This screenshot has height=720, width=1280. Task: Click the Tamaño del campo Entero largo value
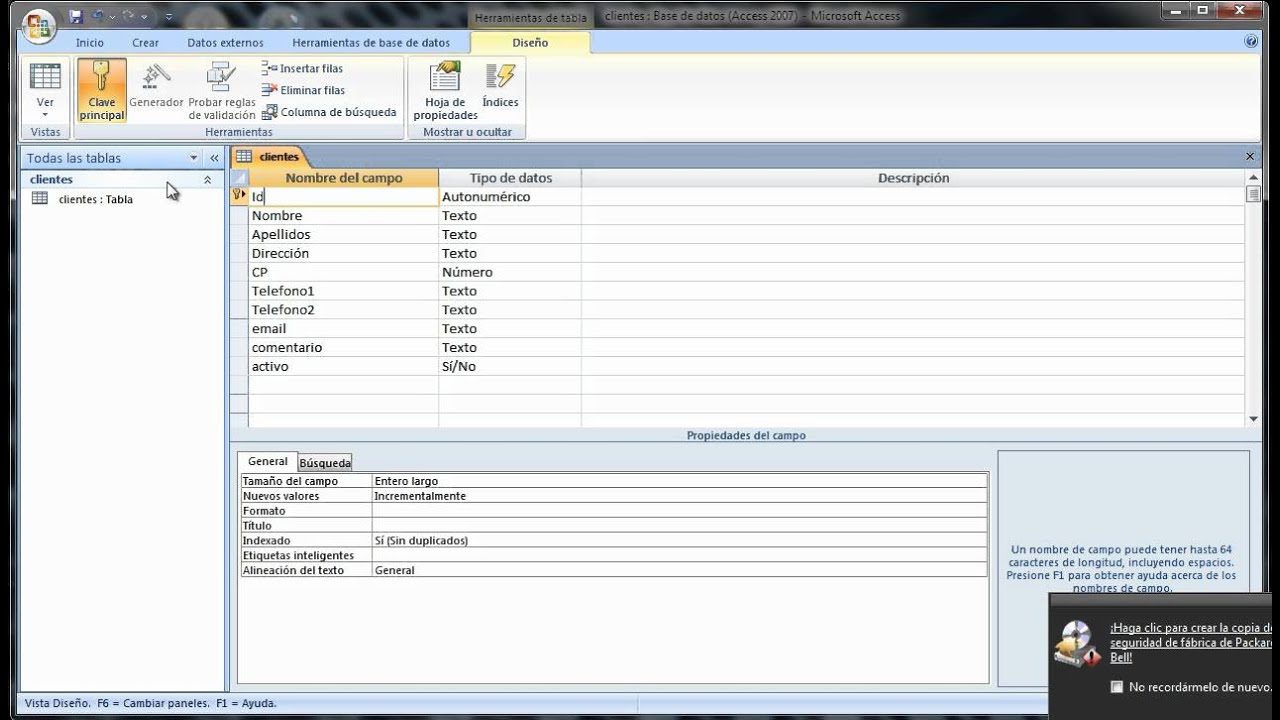pos(680,481)
